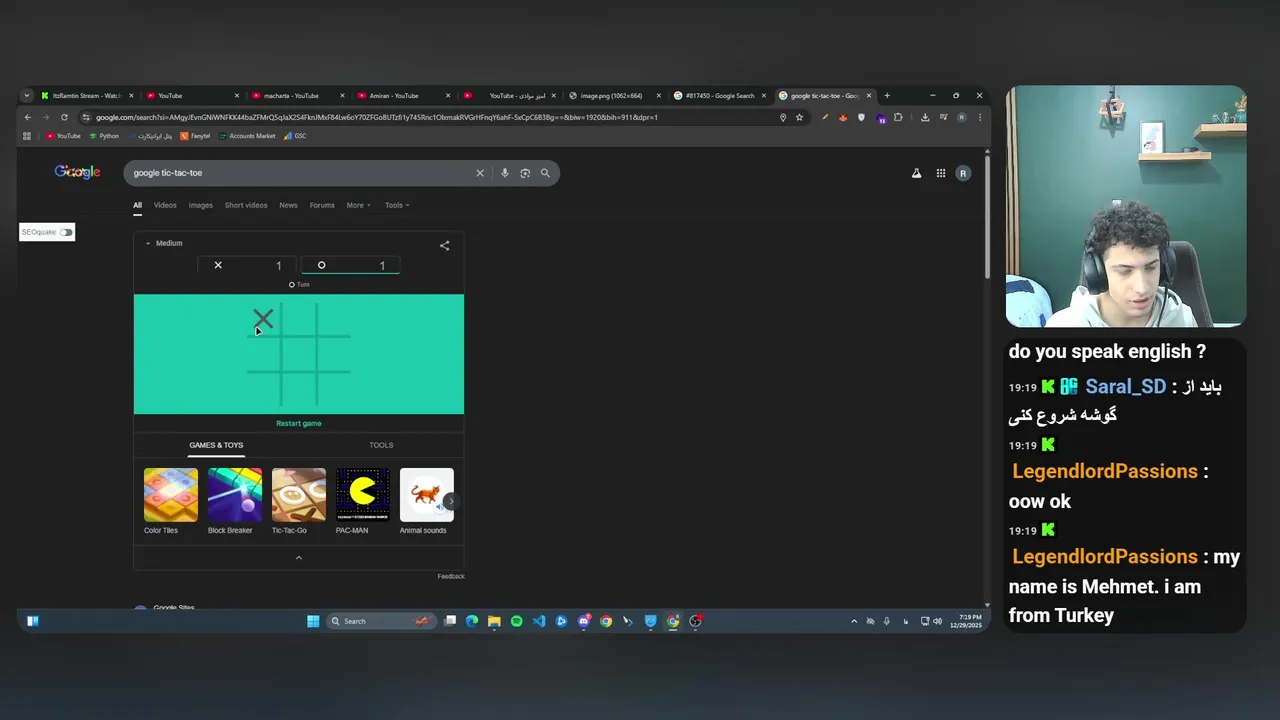Click Restart game link

click(298, 423)
